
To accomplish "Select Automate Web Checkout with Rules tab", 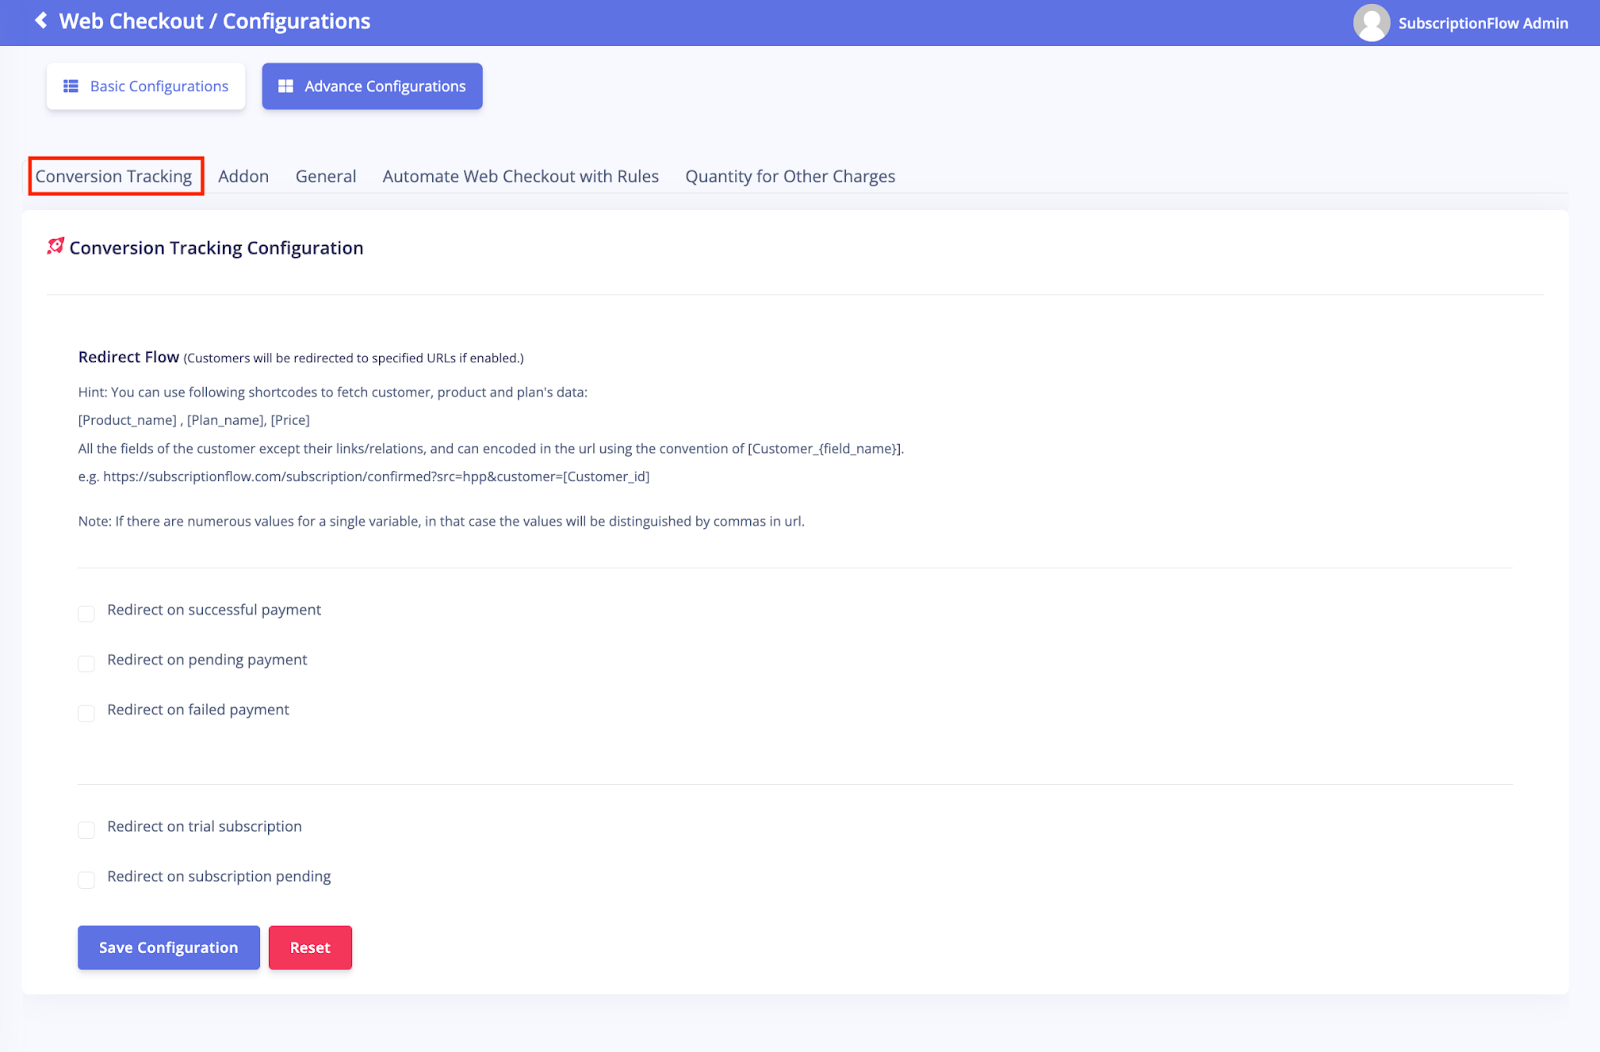I will coord(520,176).
